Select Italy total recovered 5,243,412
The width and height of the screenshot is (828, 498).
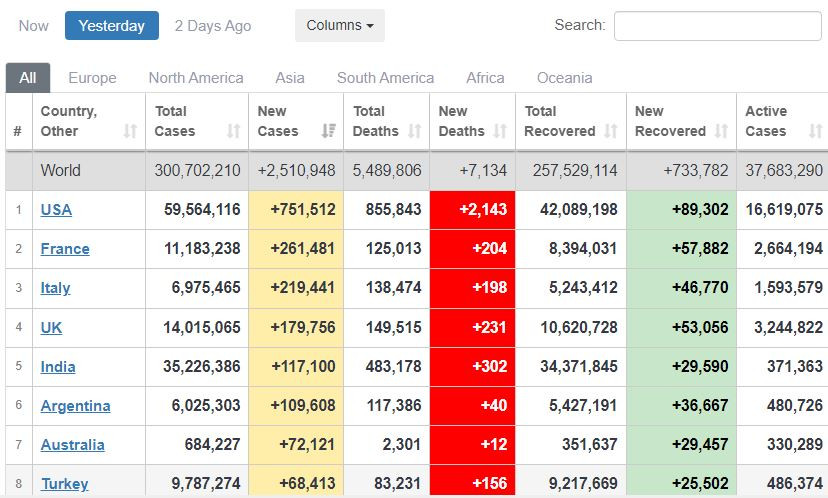click(x=583, y=288)
